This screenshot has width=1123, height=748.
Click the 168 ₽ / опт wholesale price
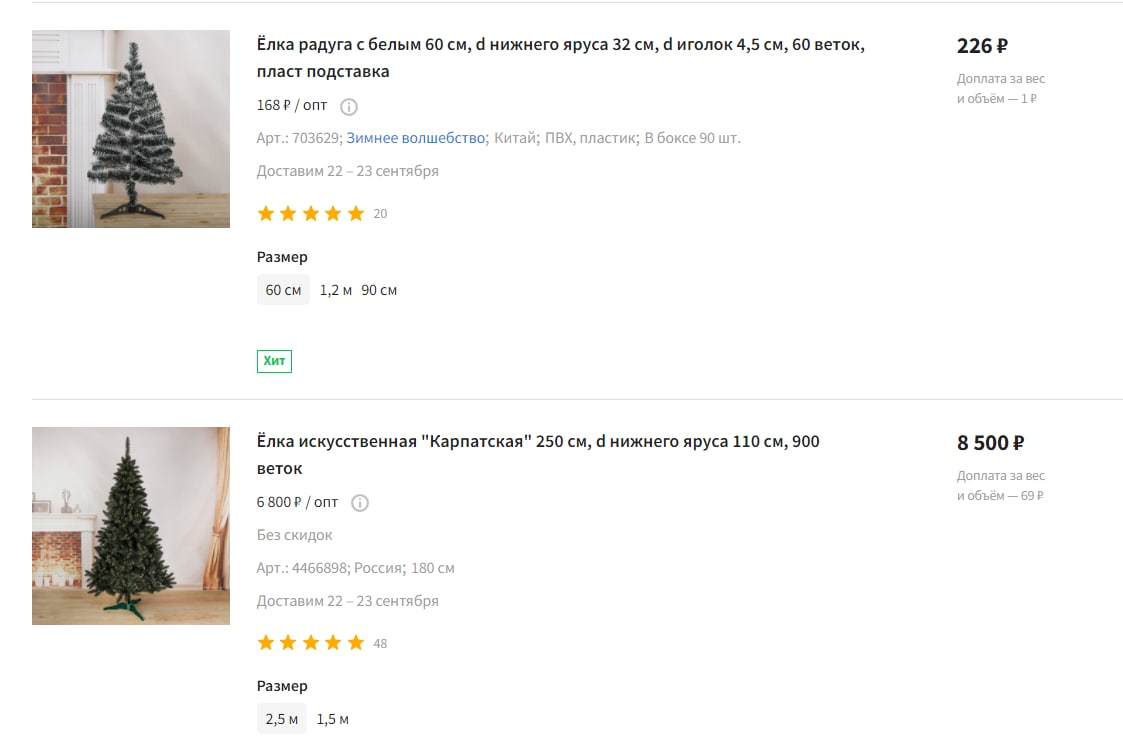(291, 105)
